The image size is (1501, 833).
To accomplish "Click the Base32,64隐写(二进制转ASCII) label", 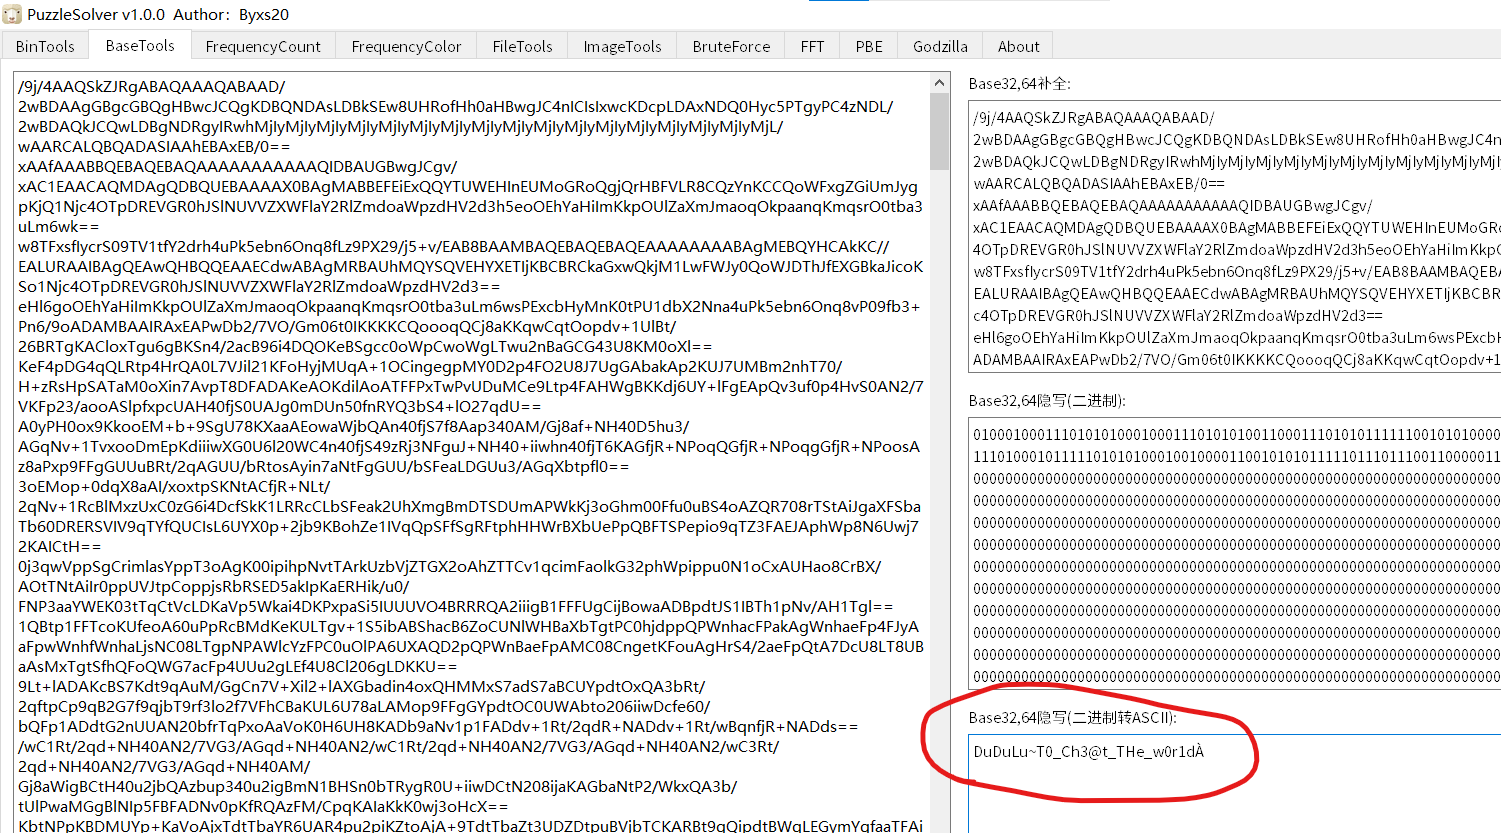I will [x=1073, y=717].
